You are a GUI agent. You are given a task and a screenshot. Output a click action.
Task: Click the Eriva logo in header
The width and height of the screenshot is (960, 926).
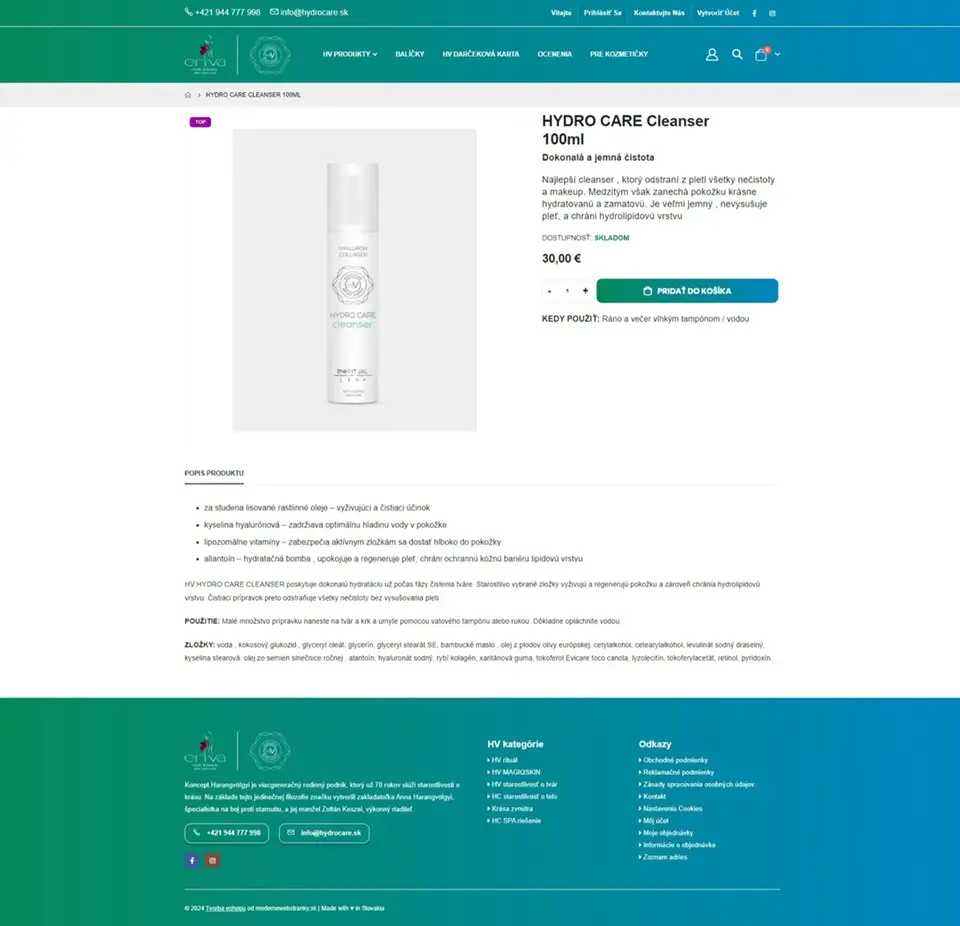pyautogui.click(x=205, y=55)
